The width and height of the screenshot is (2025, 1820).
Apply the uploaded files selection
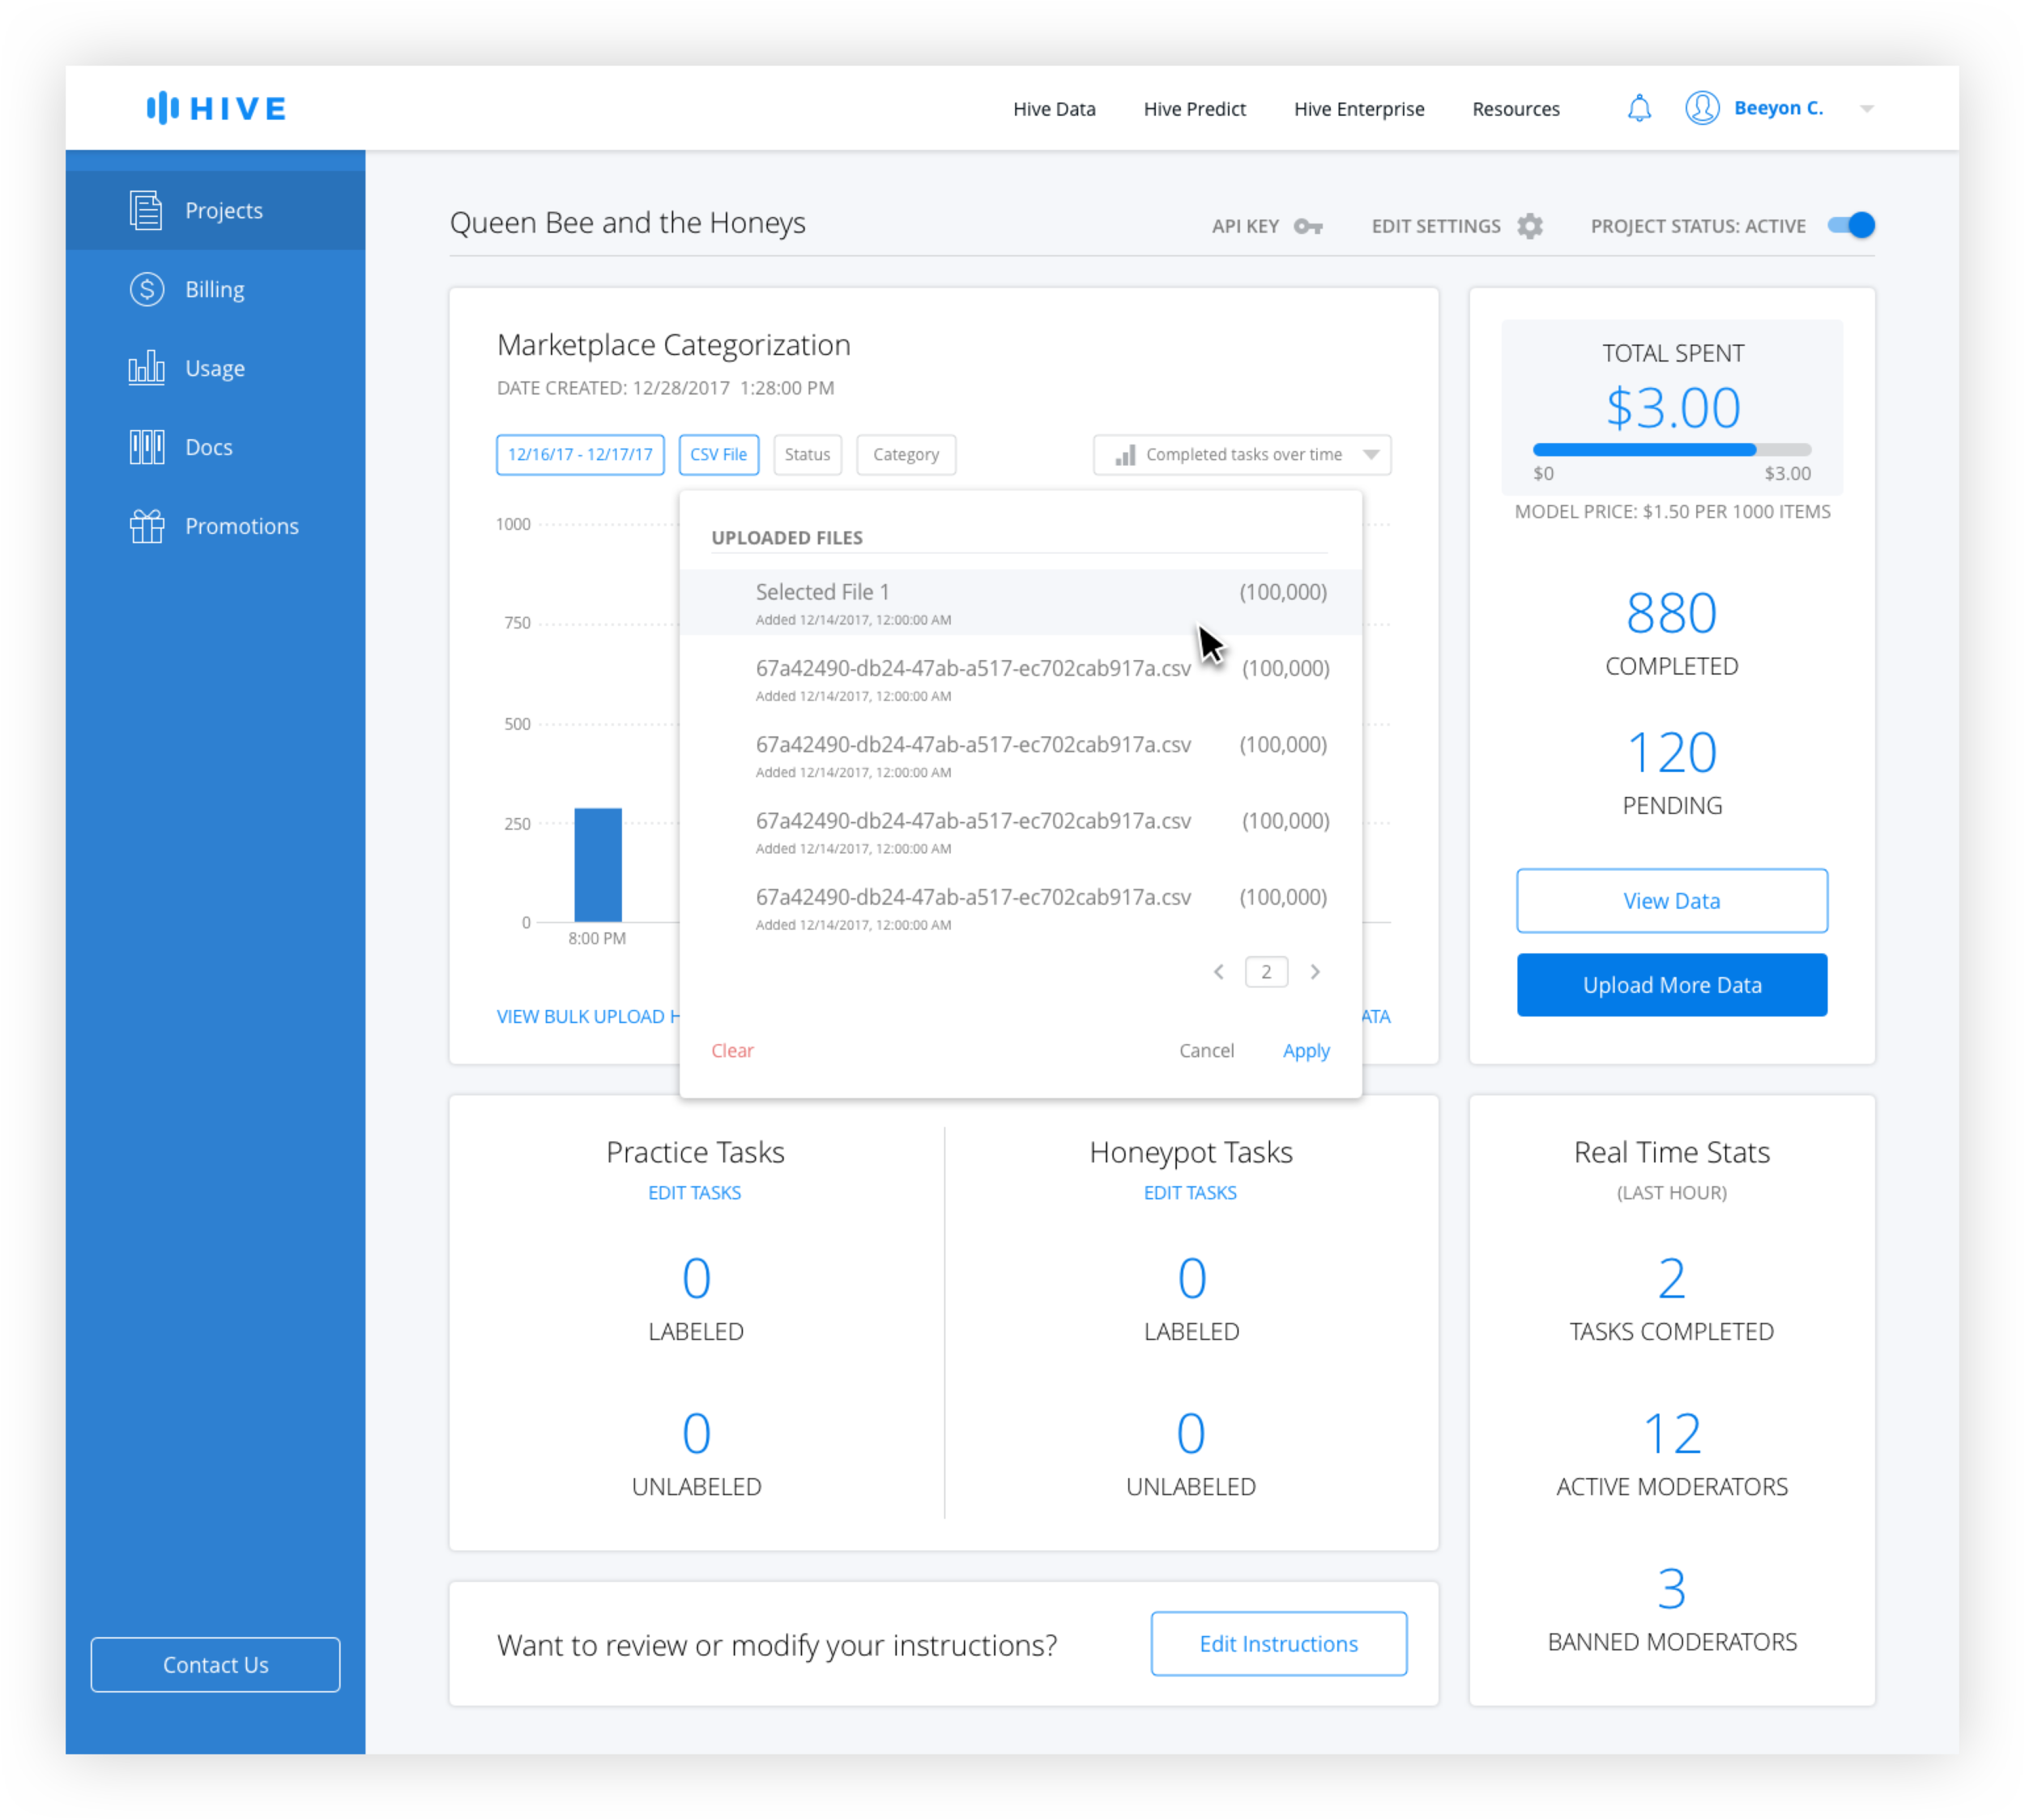pyautogui.click(x=1306, y=1051)
